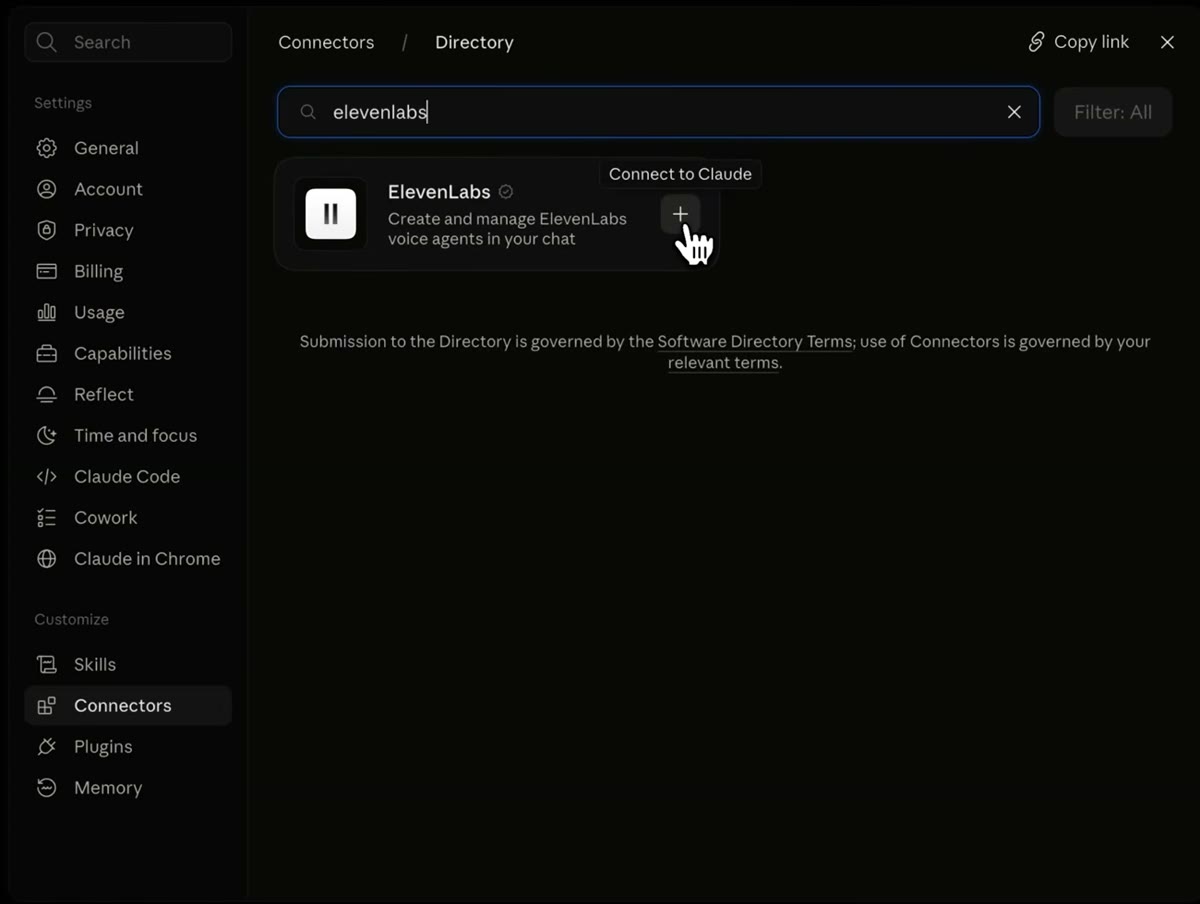Open Cowork settings

click(128, 517)
